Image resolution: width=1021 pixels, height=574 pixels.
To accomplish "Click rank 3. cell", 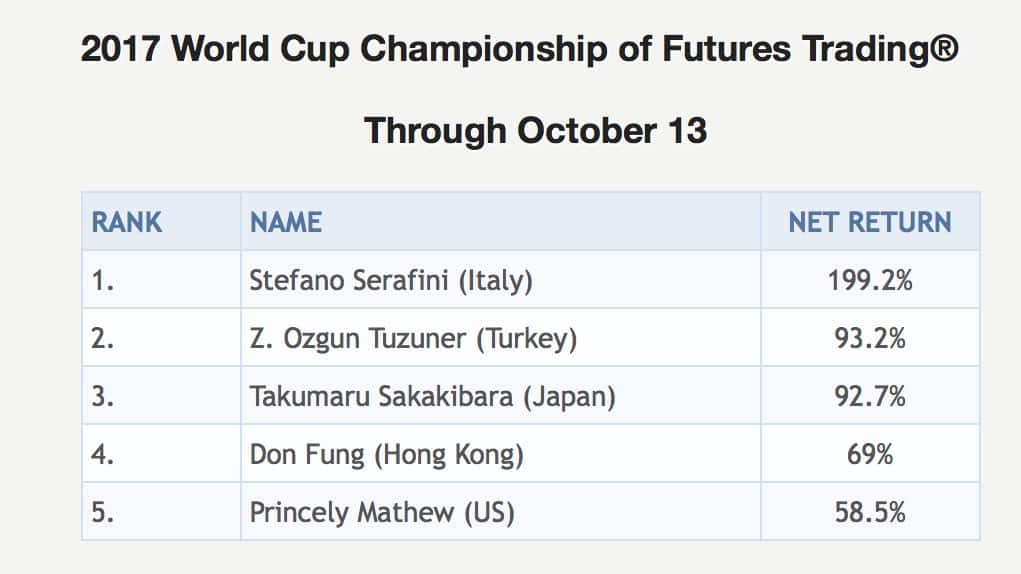I will [104, 397].
